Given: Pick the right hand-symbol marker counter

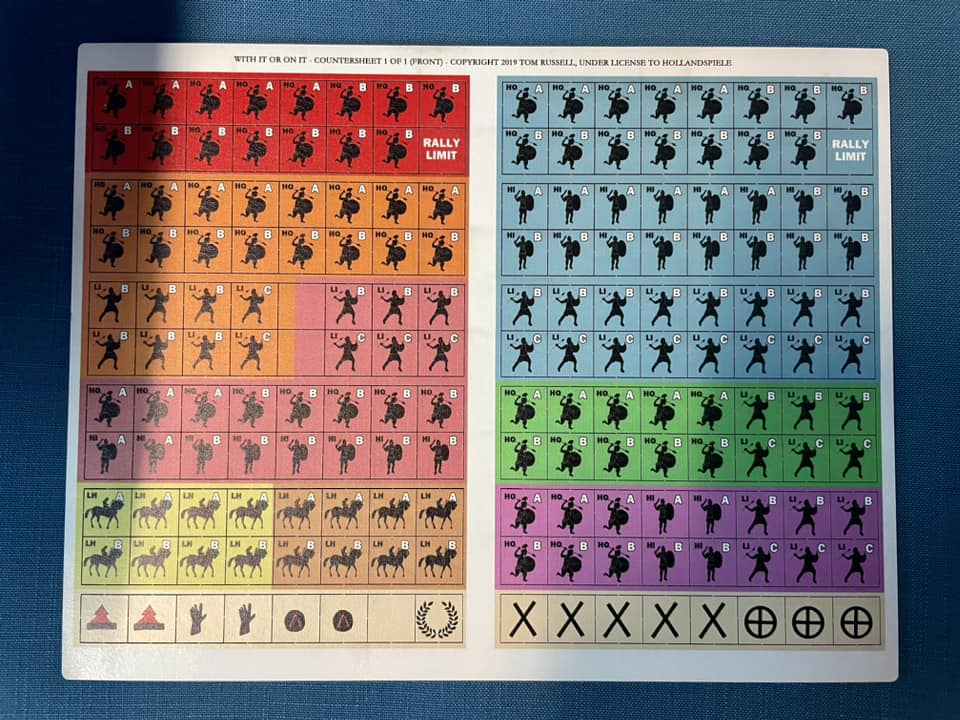Looking at the screenshot, I should click(247, 619).
